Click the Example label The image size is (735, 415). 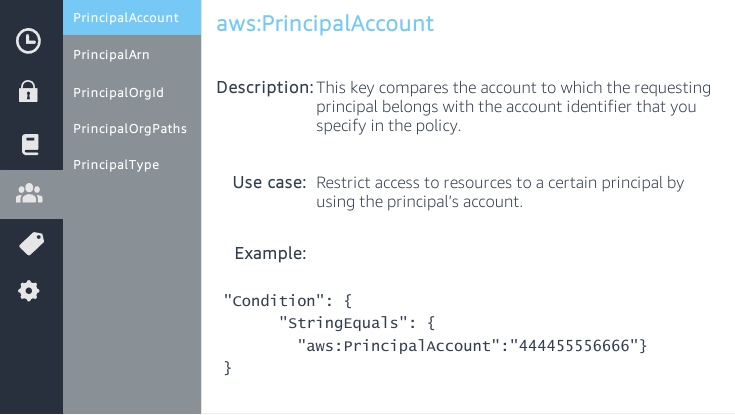[x=270, y=253]
